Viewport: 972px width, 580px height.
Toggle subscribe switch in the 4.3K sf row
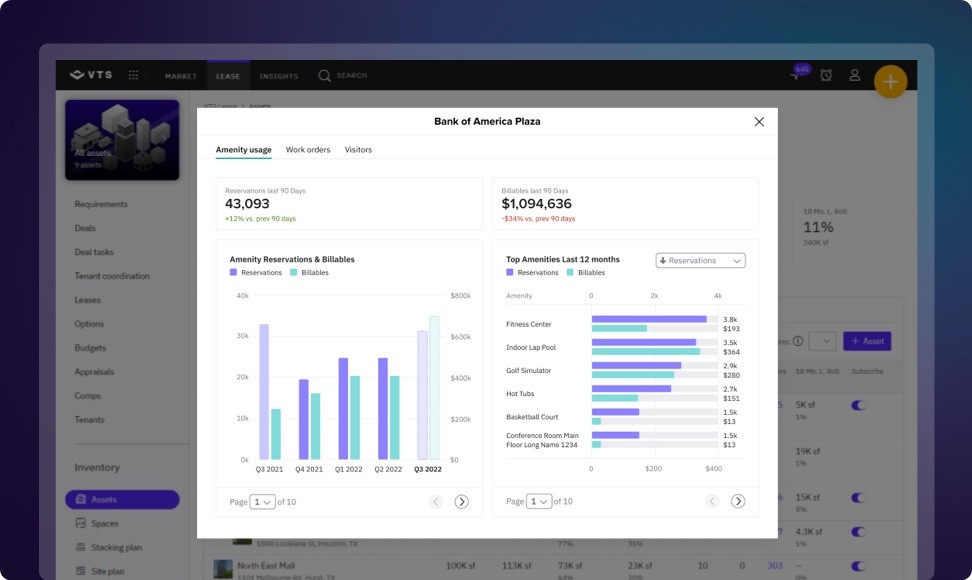(x=858, y=532)
